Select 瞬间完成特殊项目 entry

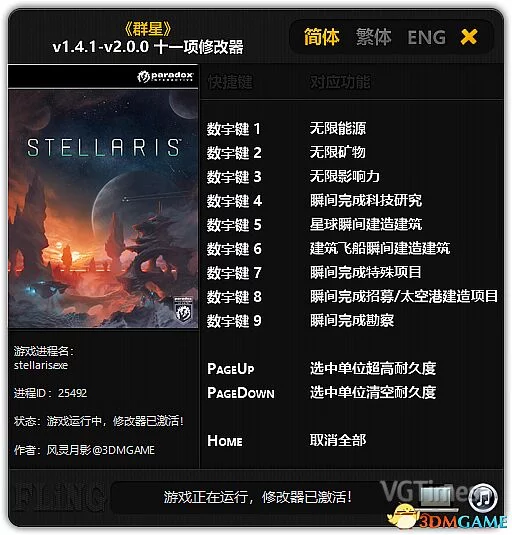[x=366, y=272]
